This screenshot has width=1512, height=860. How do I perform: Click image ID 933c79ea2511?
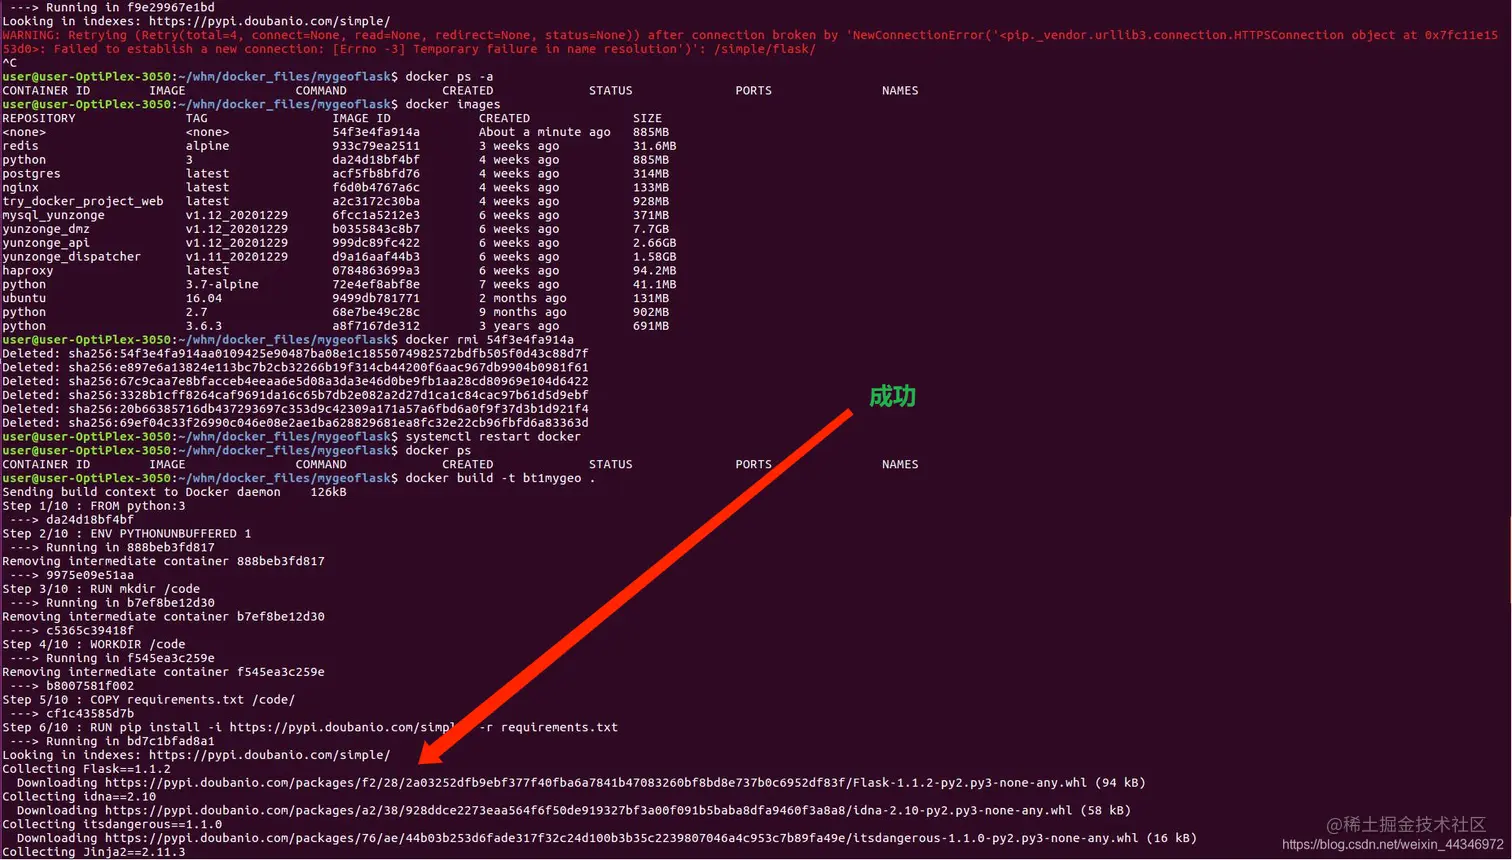pyautogui.click(x=376, y=146)
